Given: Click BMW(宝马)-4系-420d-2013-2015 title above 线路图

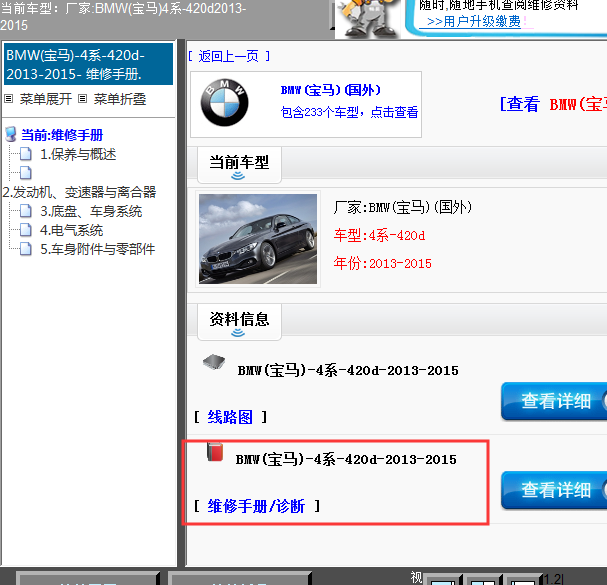Looking at the screenshot, I should click(x=348, y=371).
